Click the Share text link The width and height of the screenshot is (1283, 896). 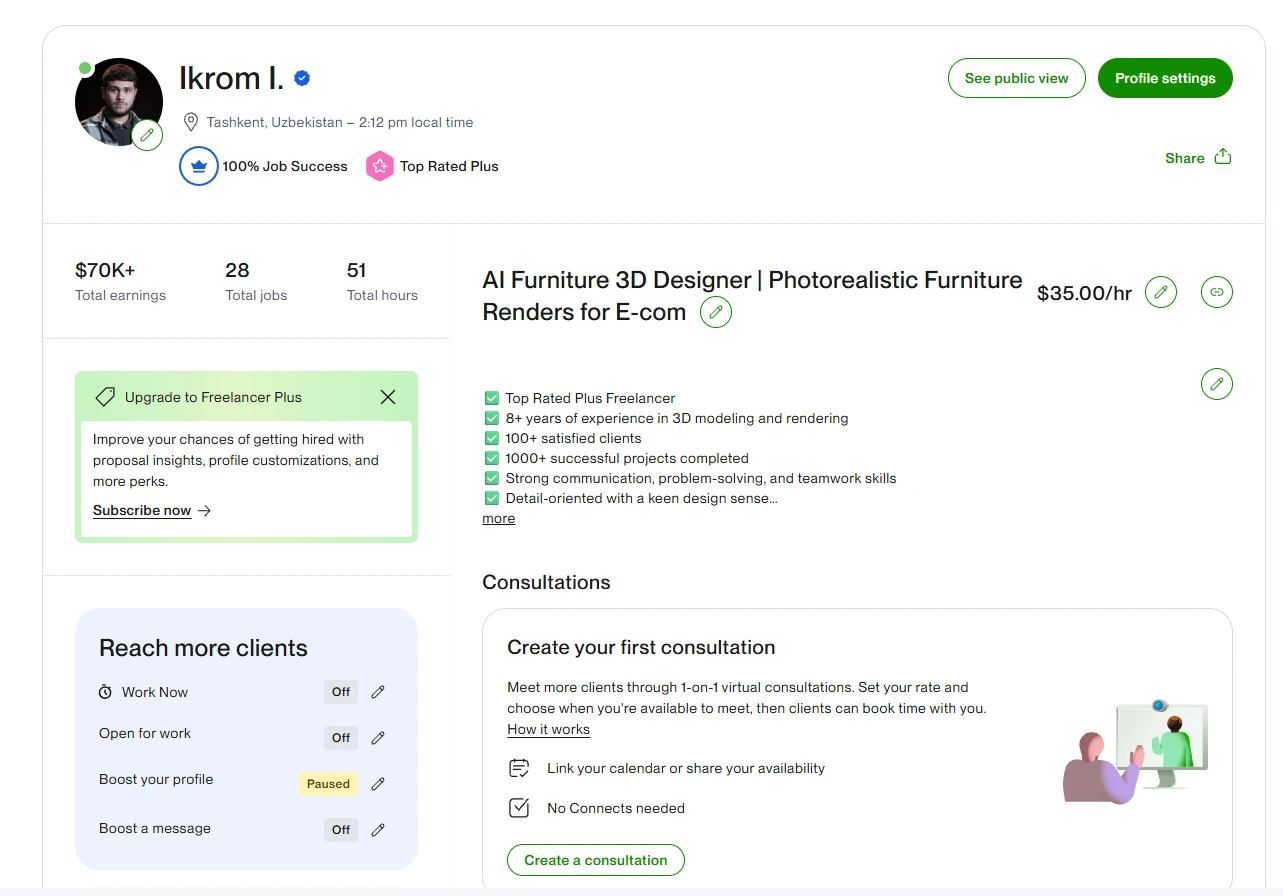coord(1185,158)
